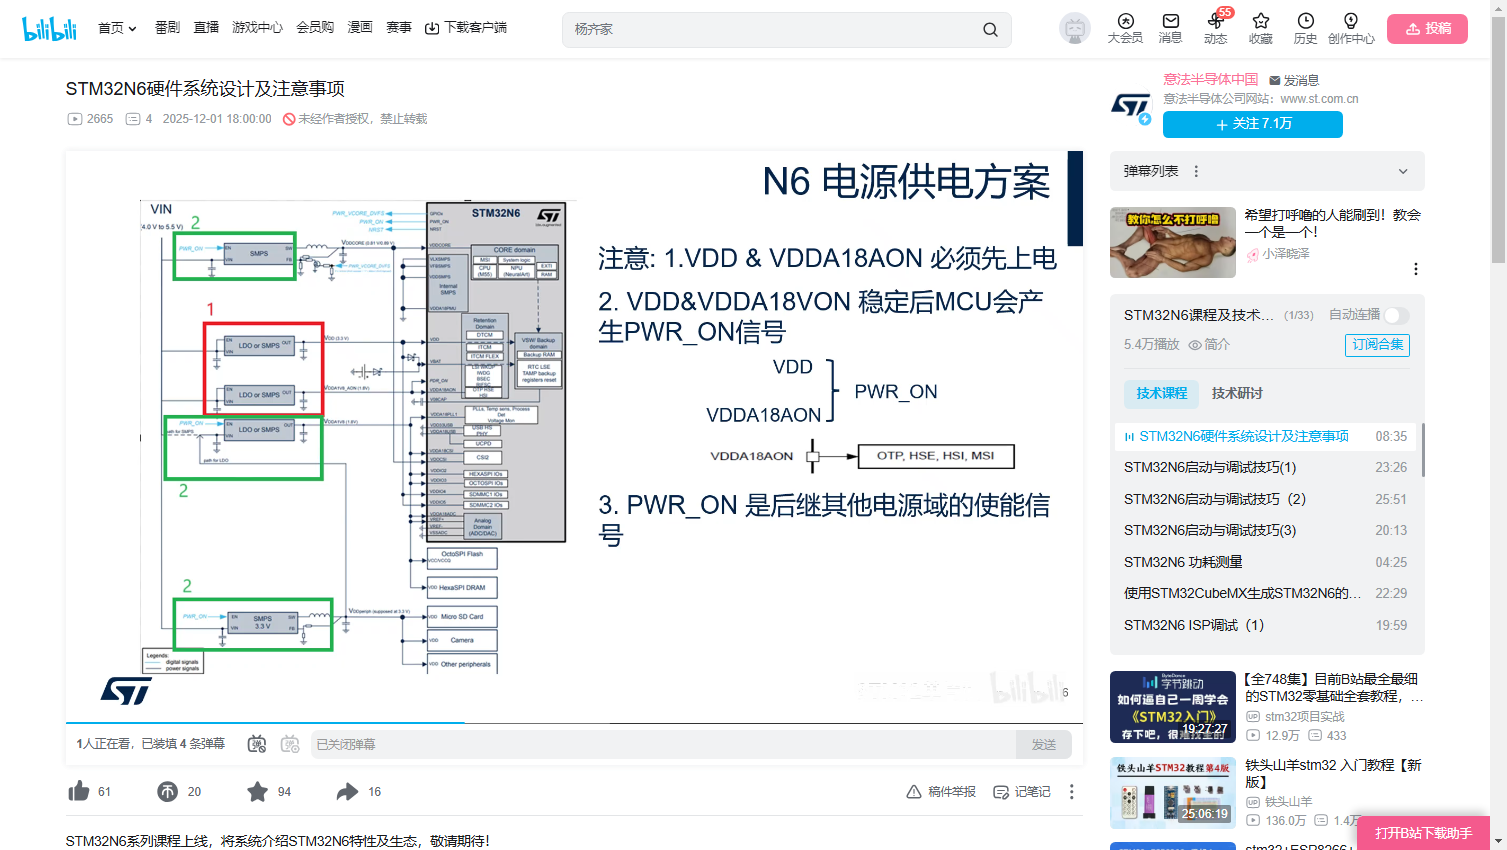Screen dimensions: 1507x850
Task: Click the 订阅合集 subscribe button
Action: coord(1377,344)
